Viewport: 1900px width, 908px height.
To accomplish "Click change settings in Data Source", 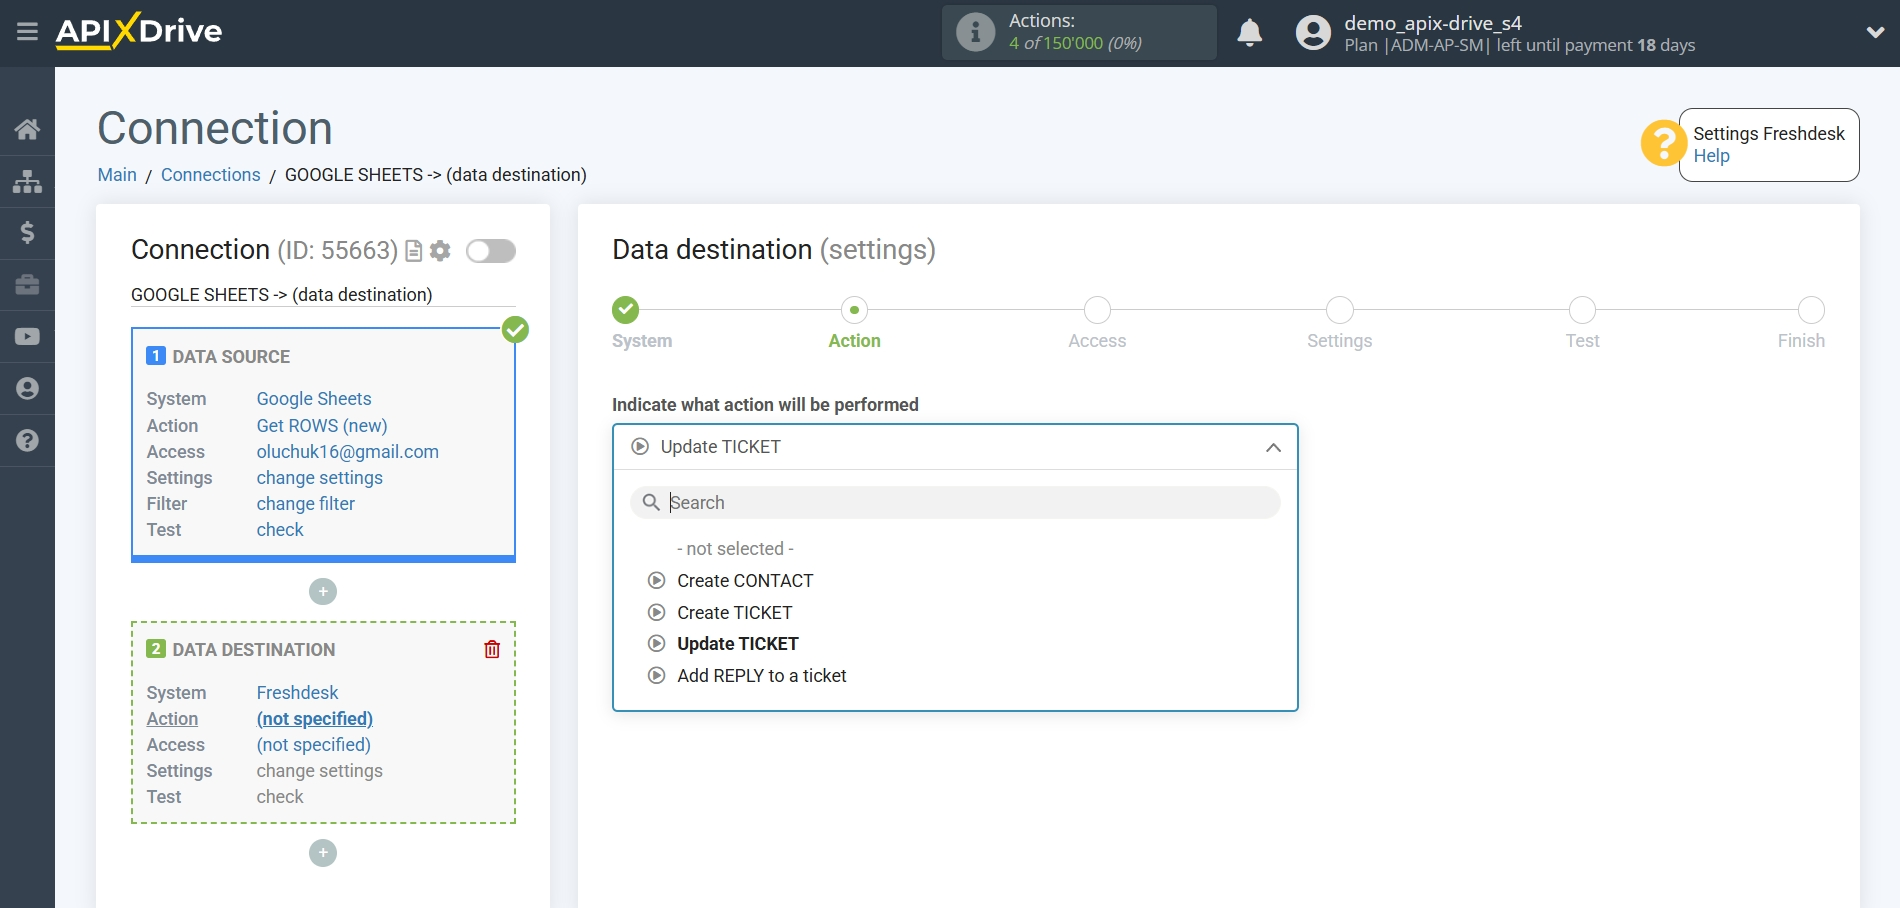I will 320,478.
